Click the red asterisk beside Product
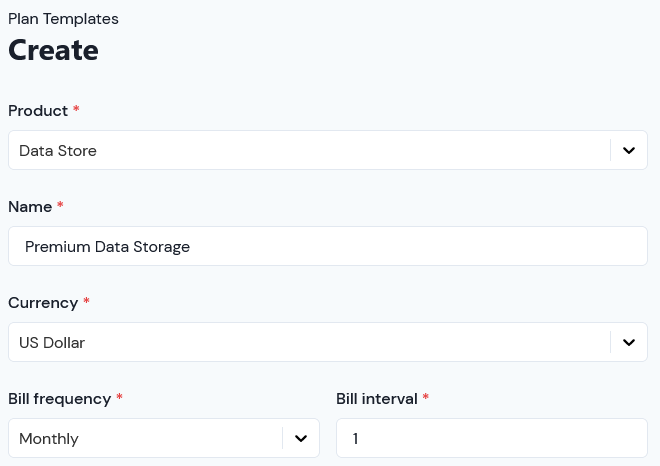The image size is (660, 466). (x=76, y=109)
